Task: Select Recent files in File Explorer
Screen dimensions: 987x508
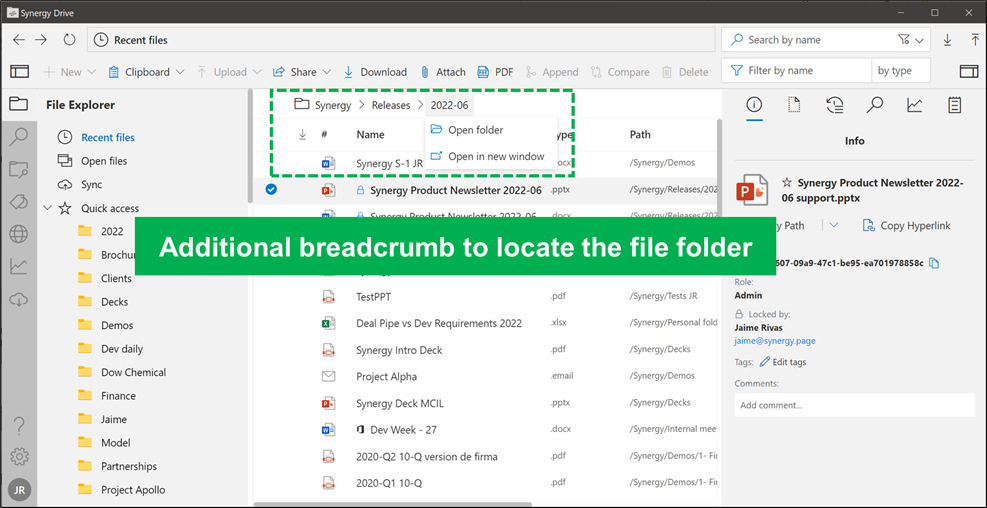Action: (x=108, y=137)
